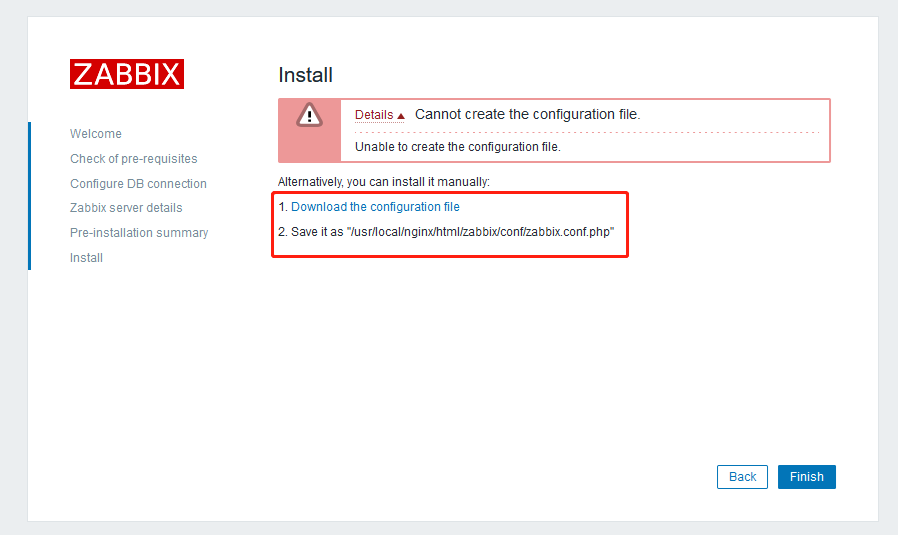Click the 'Cannot create the configuration file' message
The image size is (898, 535).
527,115
